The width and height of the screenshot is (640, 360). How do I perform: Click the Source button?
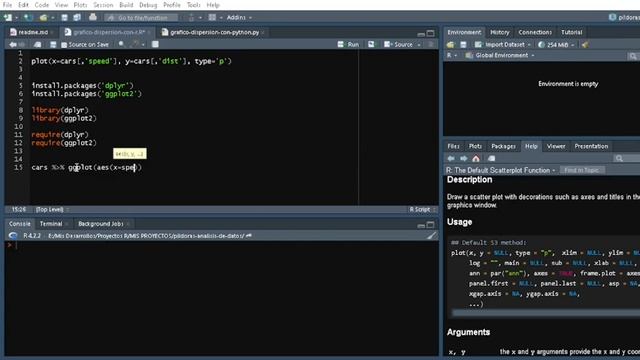pyautogui.click(x=399, y=44)
